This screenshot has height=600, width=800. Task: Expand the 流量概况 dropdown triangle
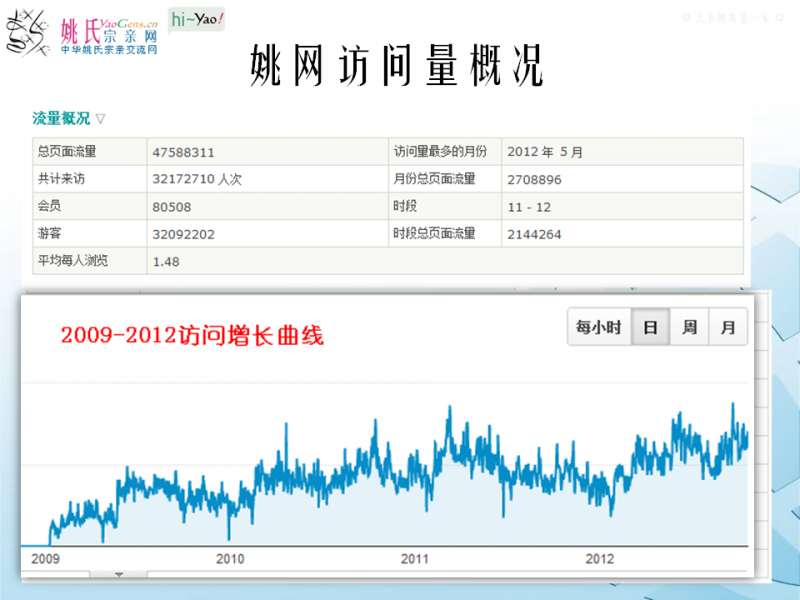coord(100,119)
